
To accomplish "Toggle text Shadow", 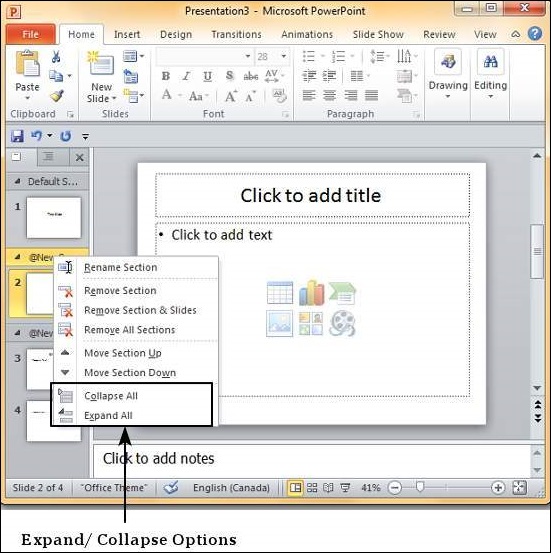I will (229, 75).
